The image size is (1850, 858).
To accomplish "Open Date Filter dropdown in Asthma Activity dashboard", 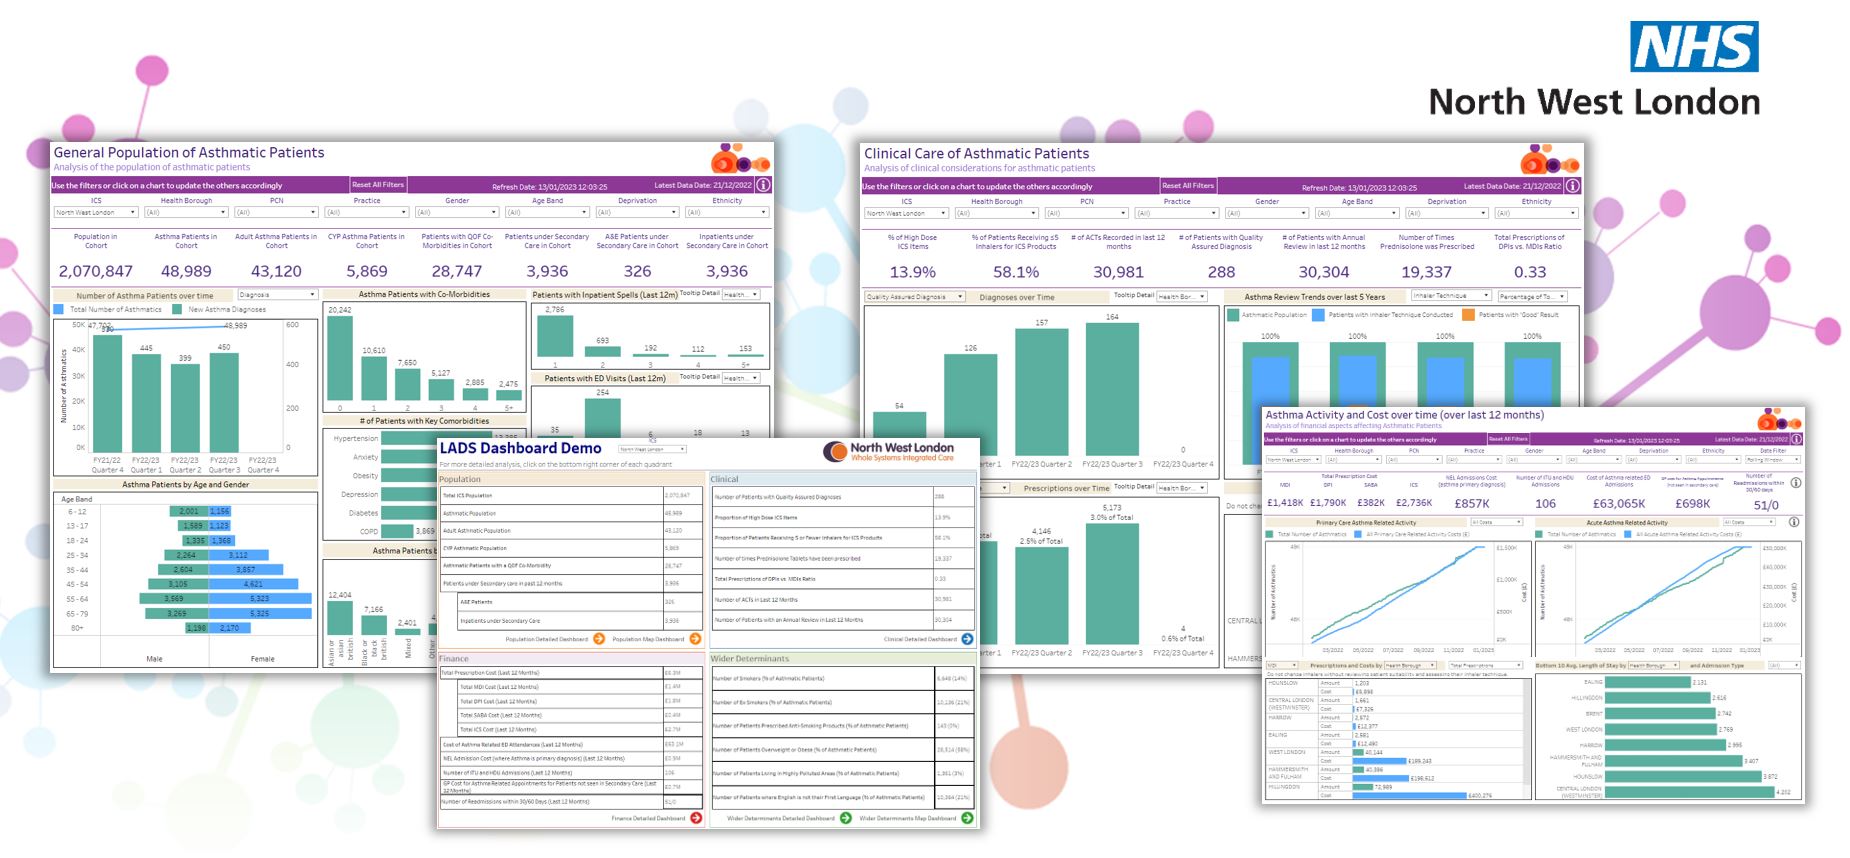I will click(1773, 460).
